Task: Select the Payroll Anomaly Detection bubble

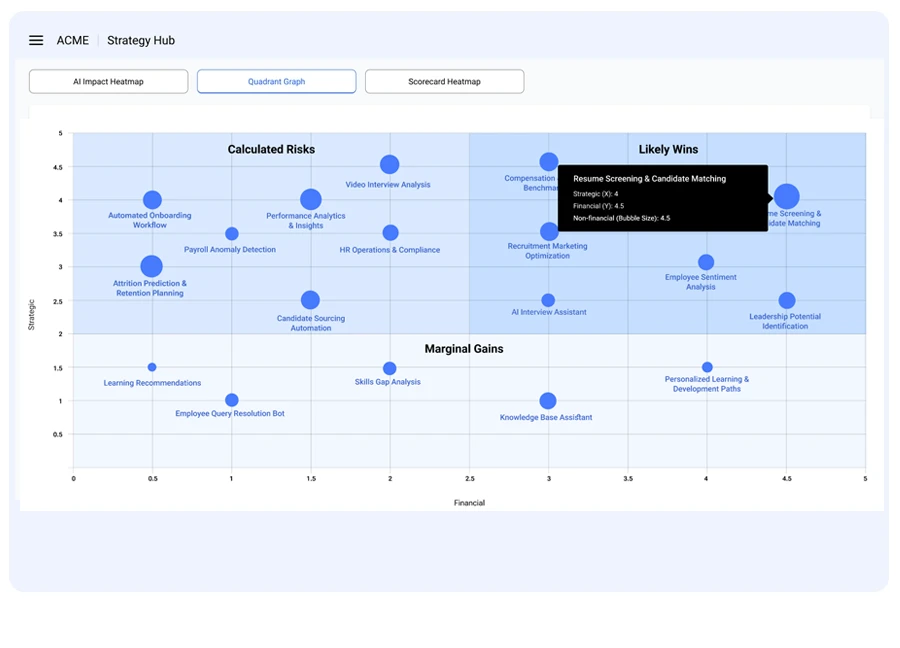Action: pyautogui.click(x=232, y=234)
